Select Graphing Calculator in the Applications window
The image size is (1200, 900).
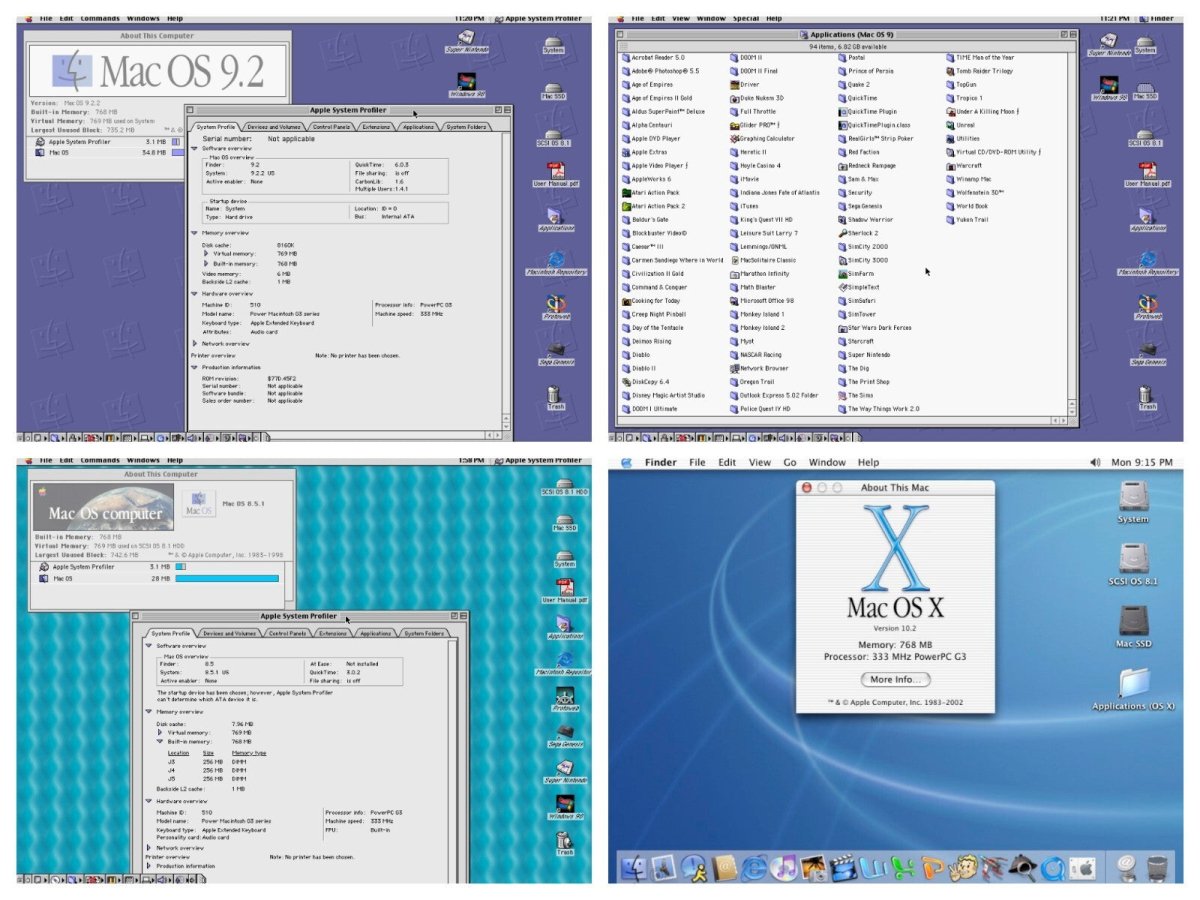click(762, 139)
